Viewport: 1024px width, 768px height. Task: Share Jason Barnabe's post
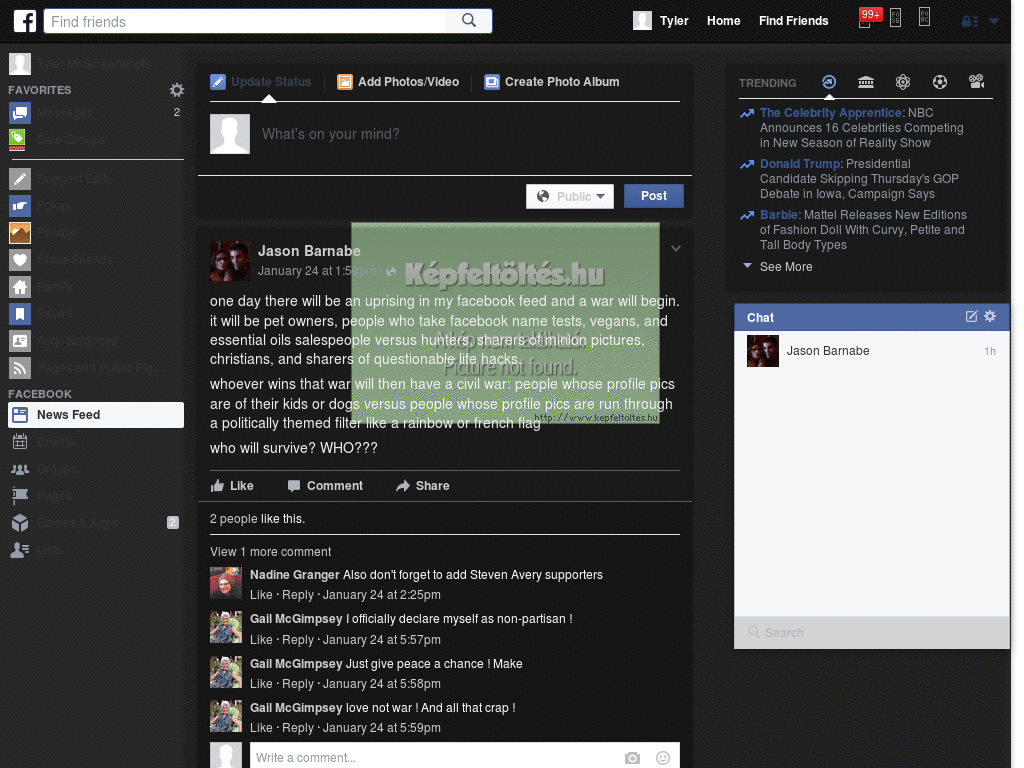click(423, 486)
